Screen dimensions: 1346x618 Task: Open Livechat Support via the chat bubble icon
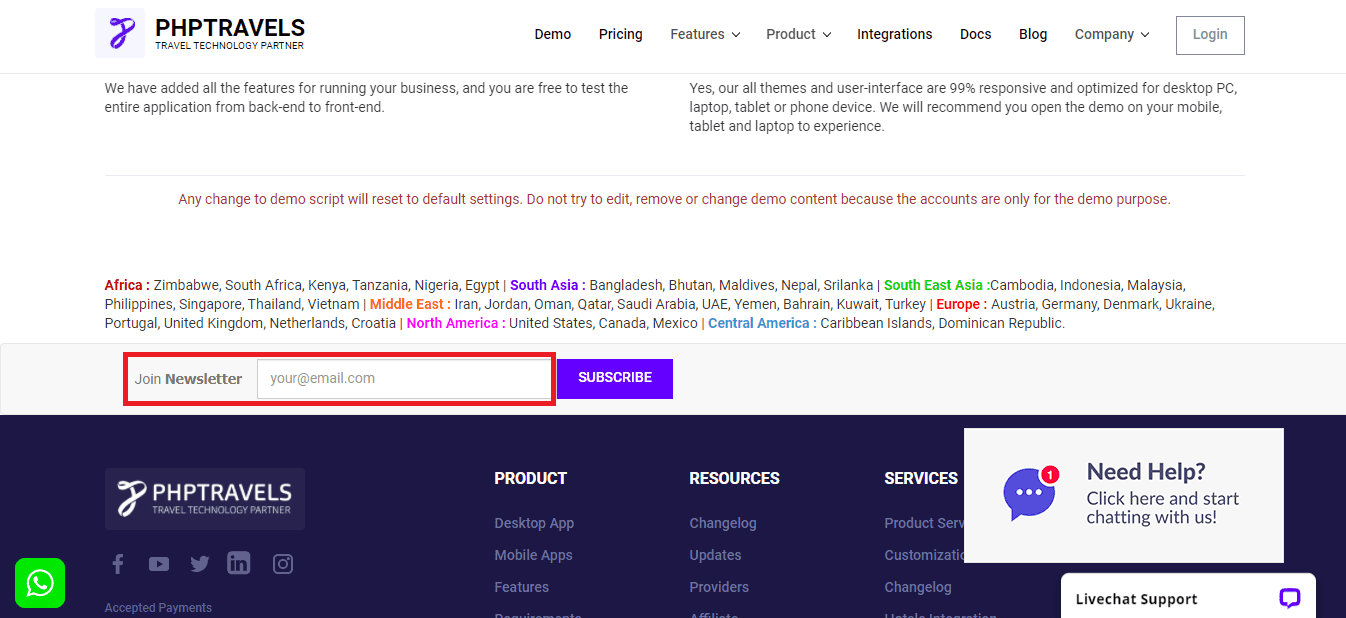(1289, 597)
